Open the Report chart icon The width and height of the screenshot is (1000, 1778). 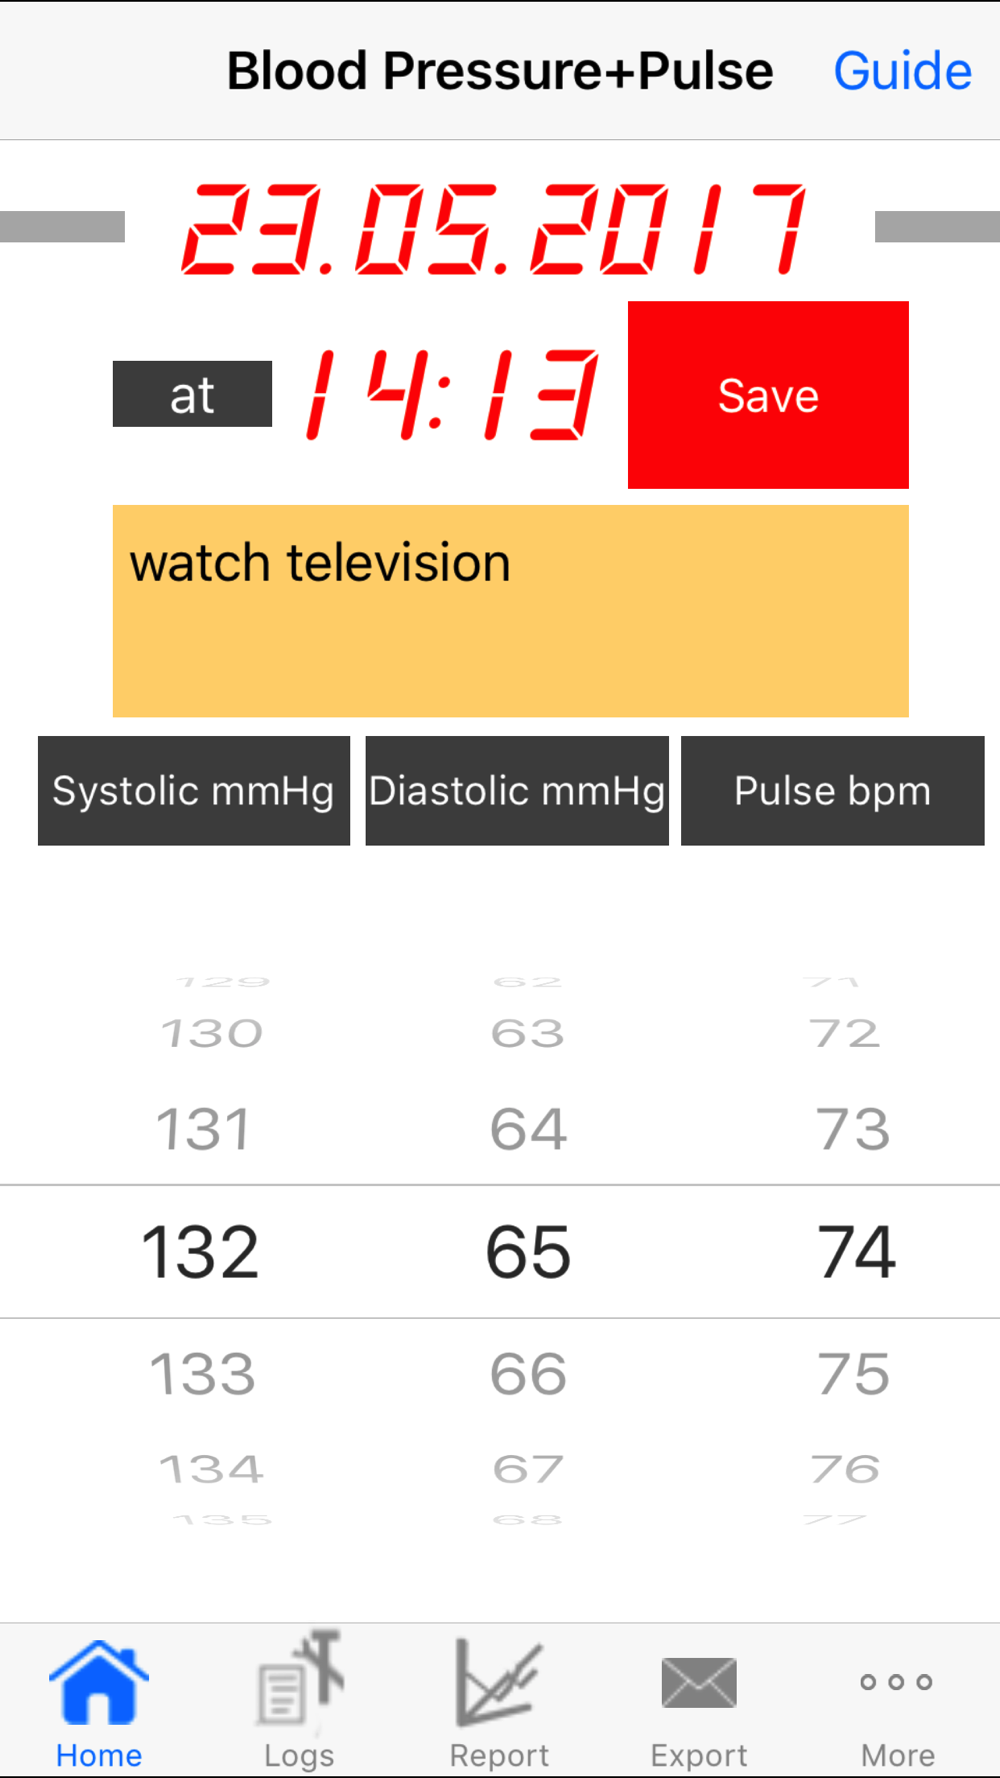click(498, 1684)
